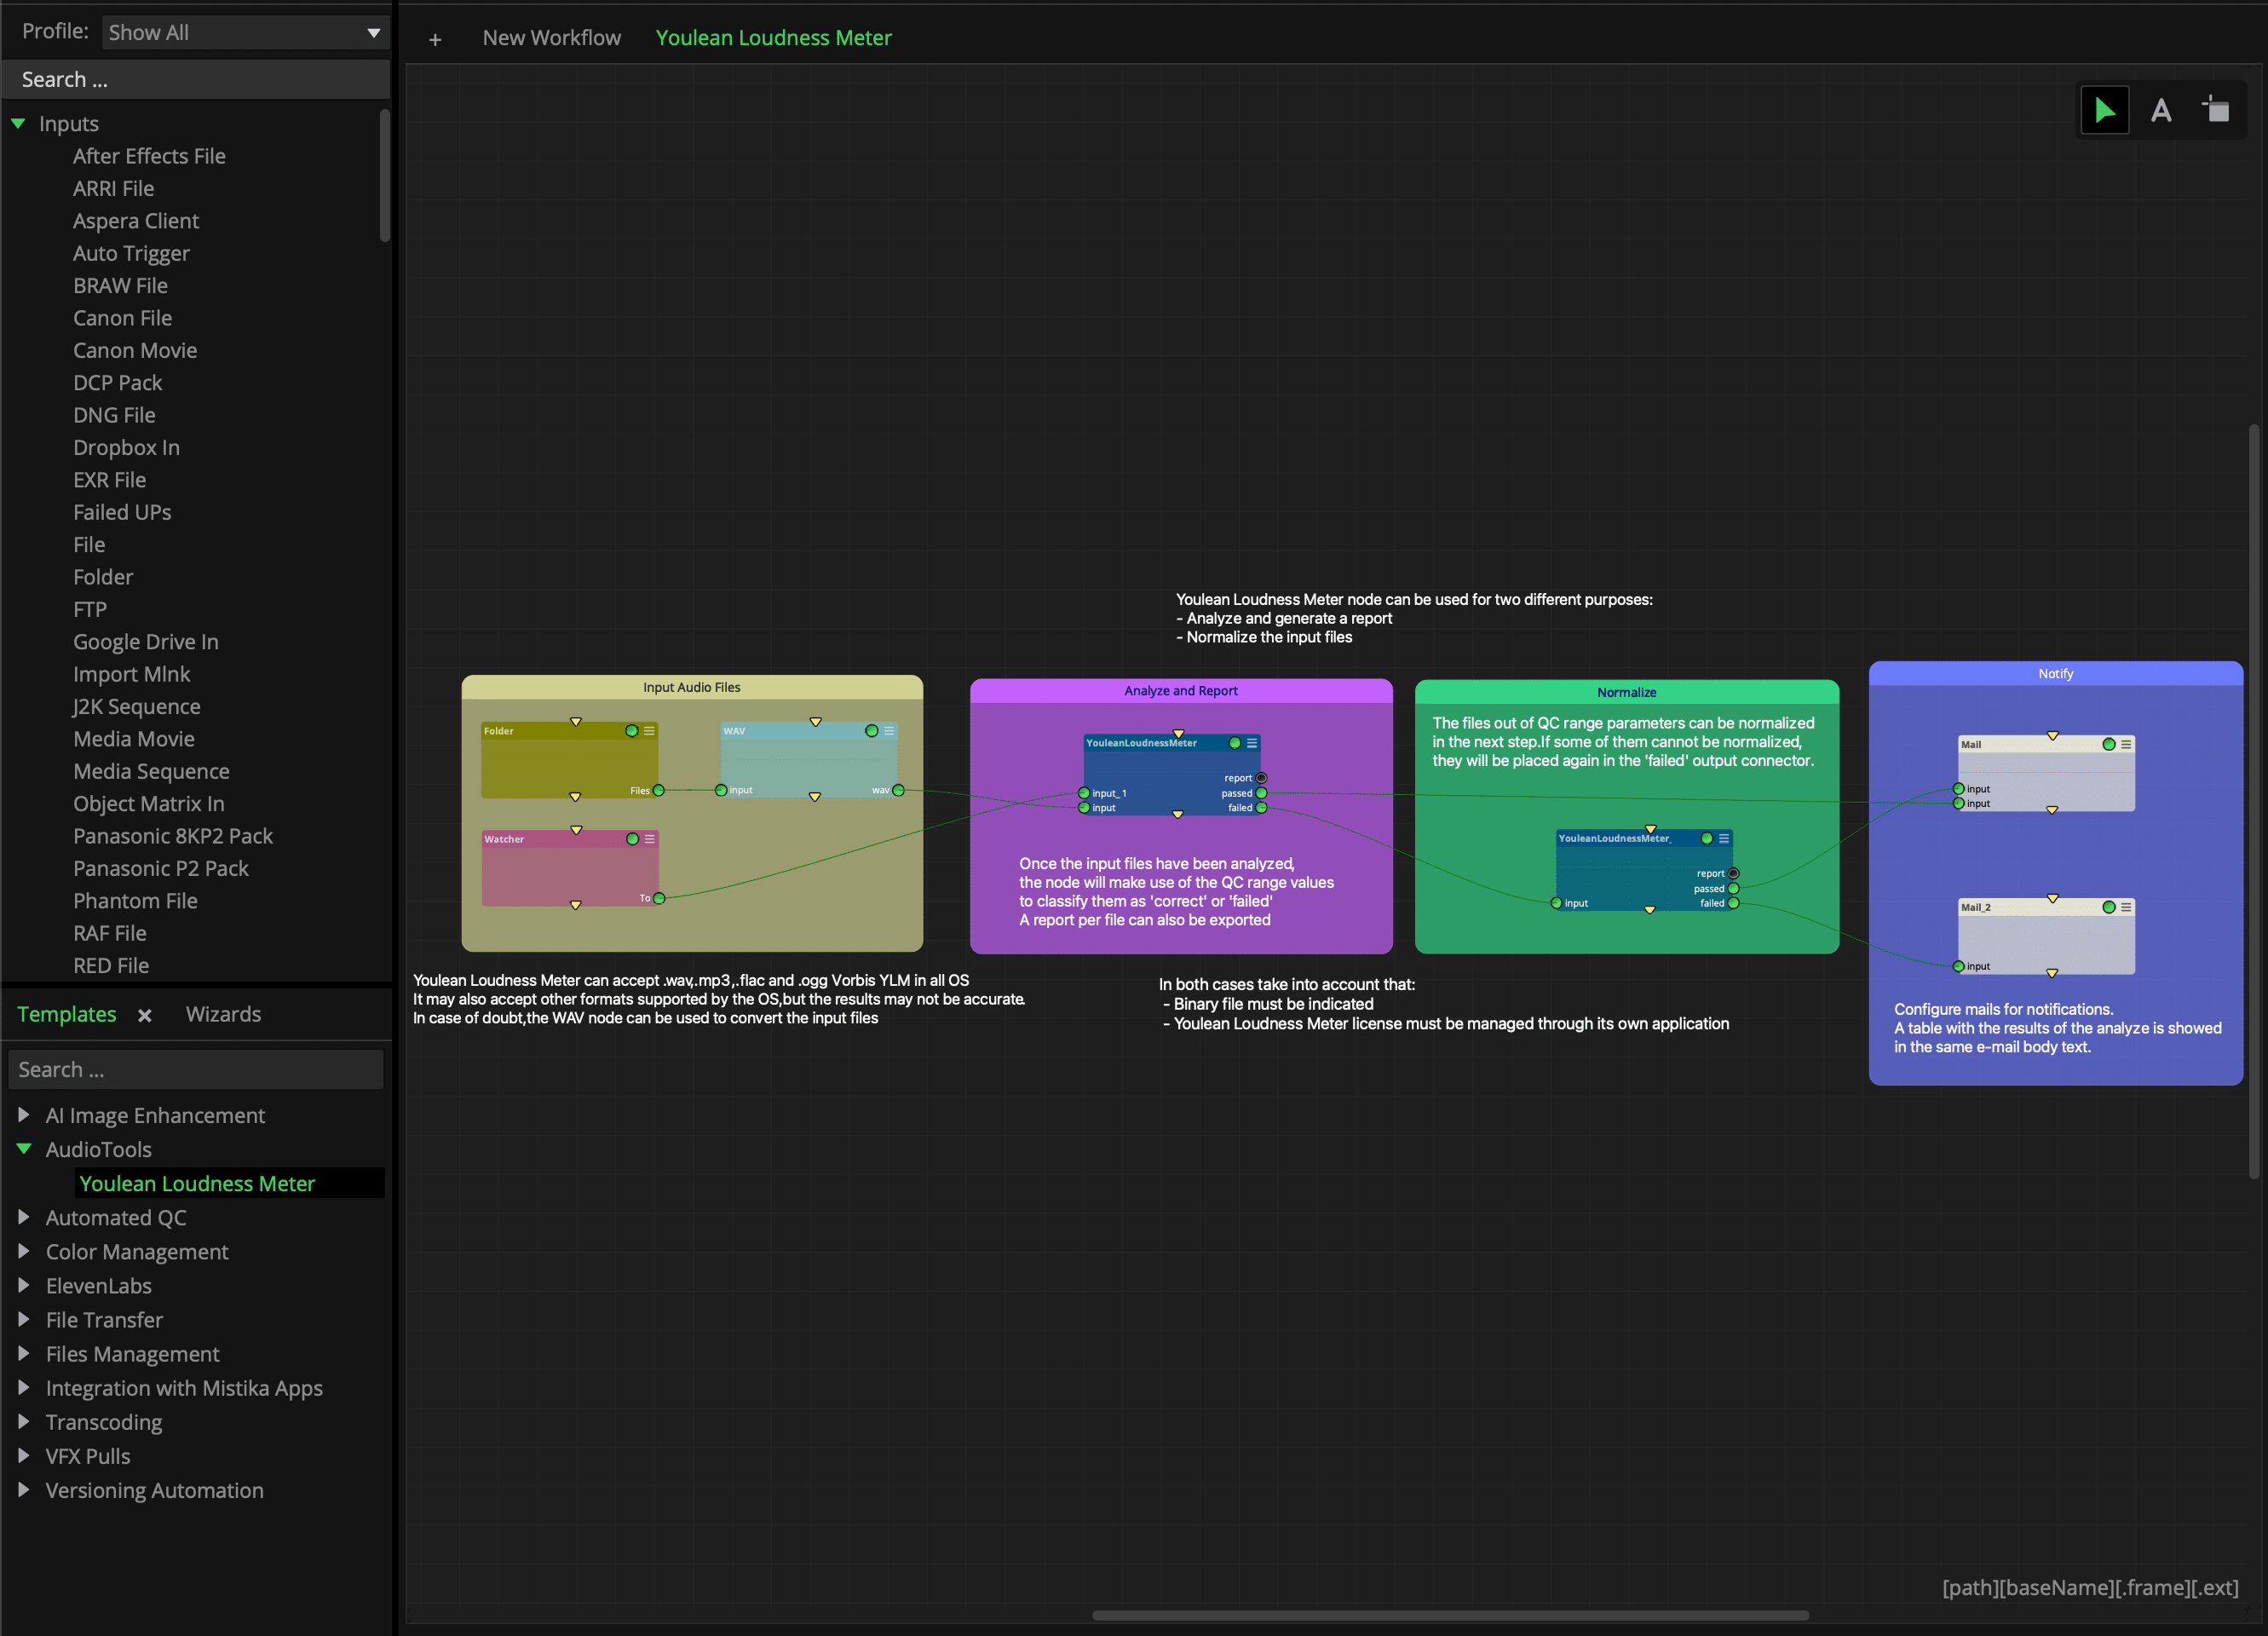Click the Analyze and Report group header
2268x1636 pixels.
pyautogui.click(x=1180, y=690)
